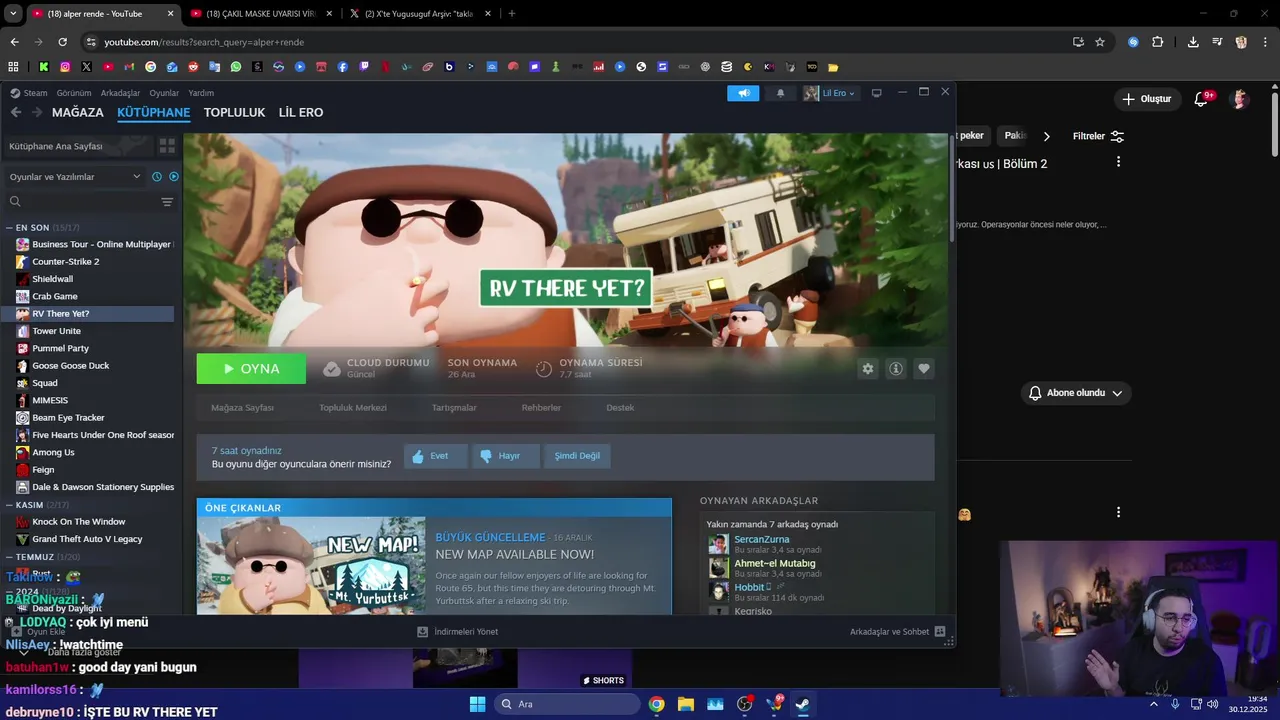Expand the Lil Ero account dropdown
Screen dimensions: 1280x720
(x=829, y=93)
